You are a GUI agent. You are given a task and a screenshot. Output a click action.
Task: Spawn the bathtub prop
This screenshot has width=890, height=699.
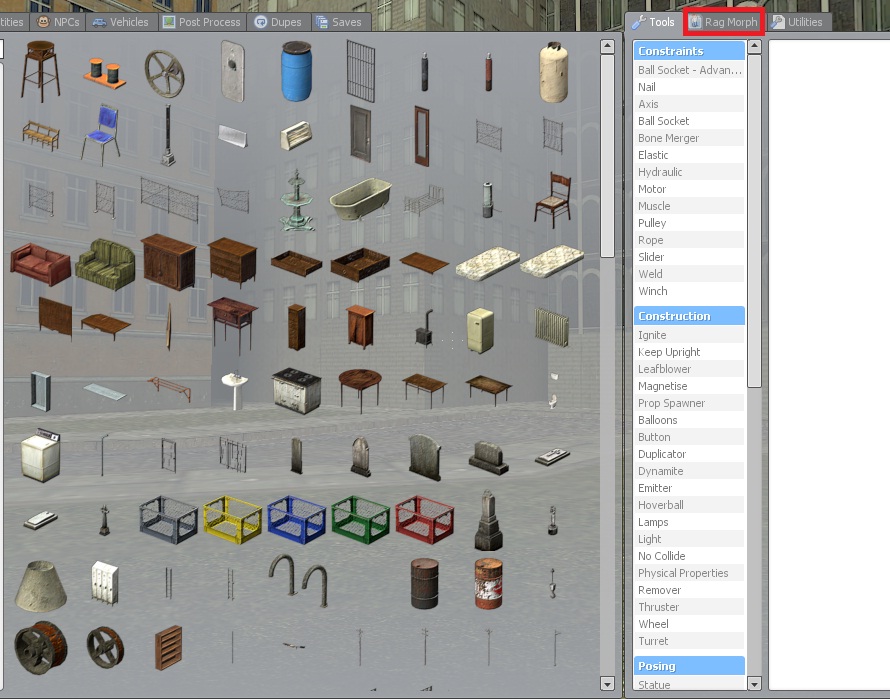pos(360,199)
